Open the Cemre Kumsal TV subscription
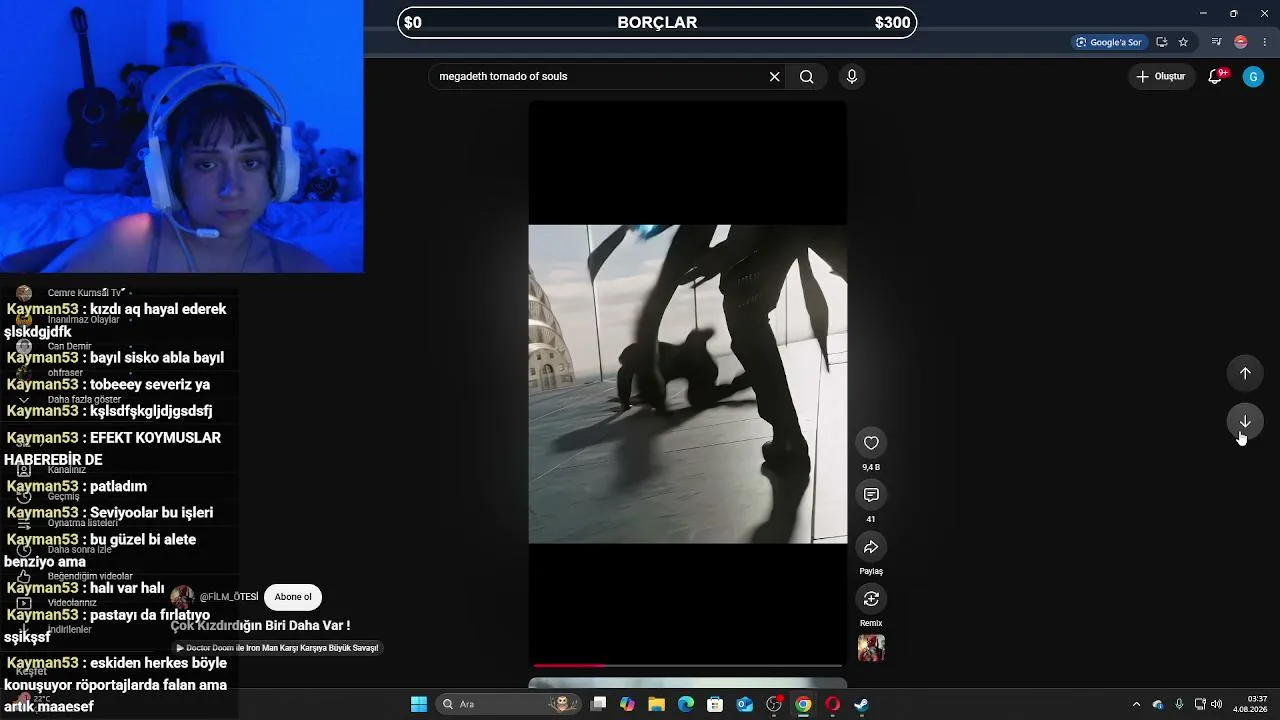The width and height of the screenshot is (1280, 720). [84, 293]
